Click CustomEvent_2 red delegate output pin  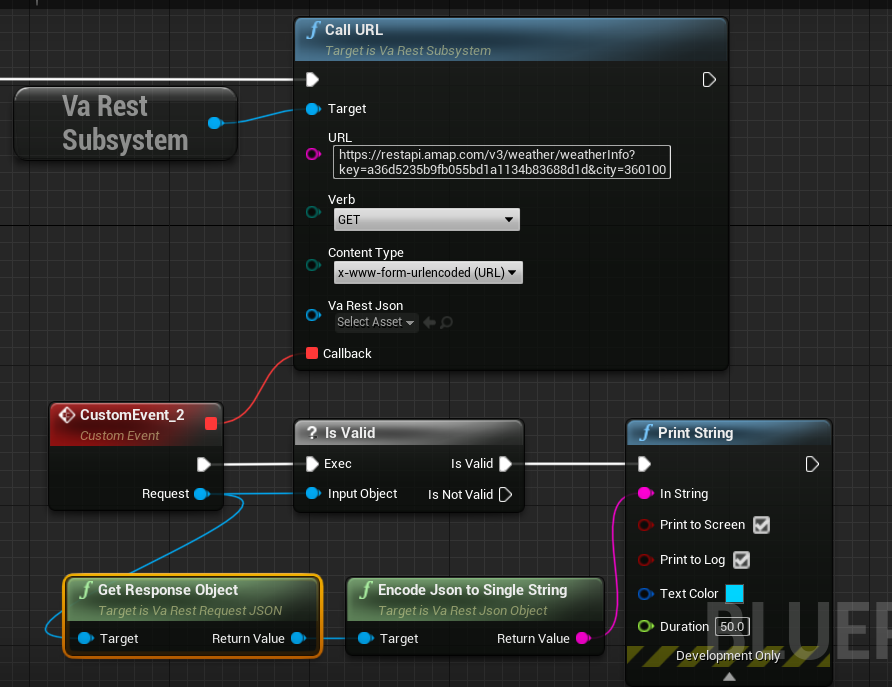coord(210,423)
